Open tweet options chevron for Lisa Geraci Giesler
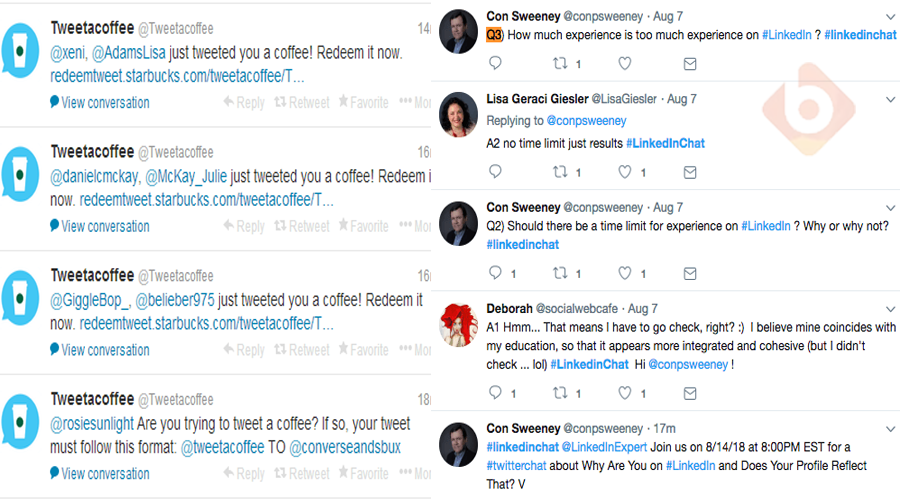The width and height of the screenshot is (900, 500). [x=891, y=99]
